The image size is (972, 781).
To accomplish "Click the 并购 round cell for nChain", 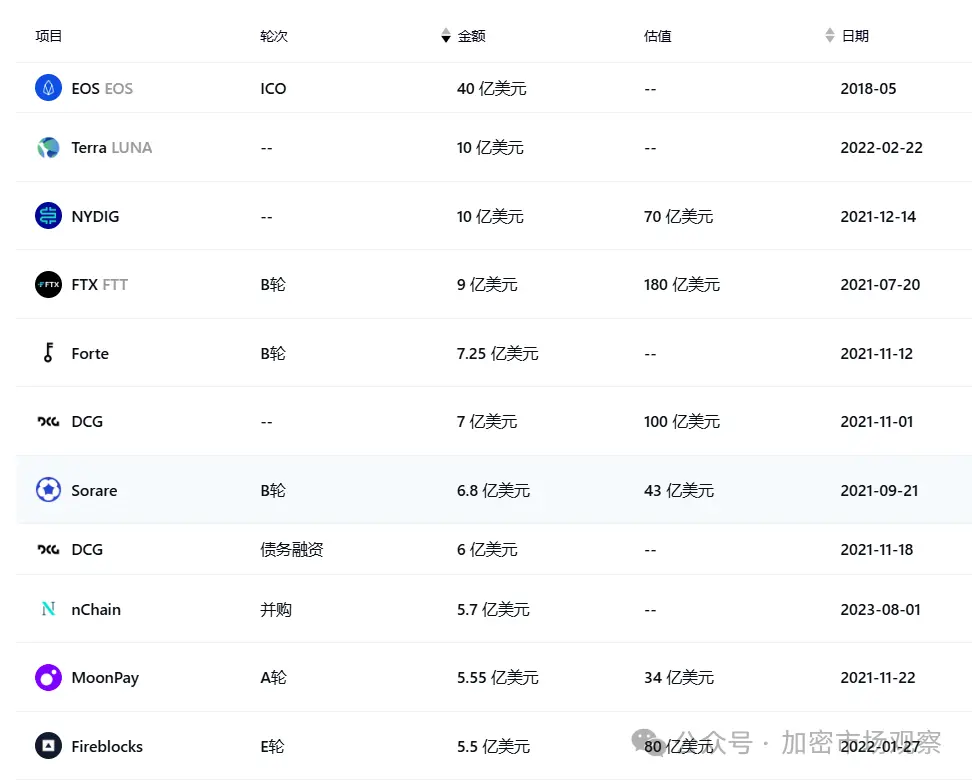I will [x=276, y=609].
